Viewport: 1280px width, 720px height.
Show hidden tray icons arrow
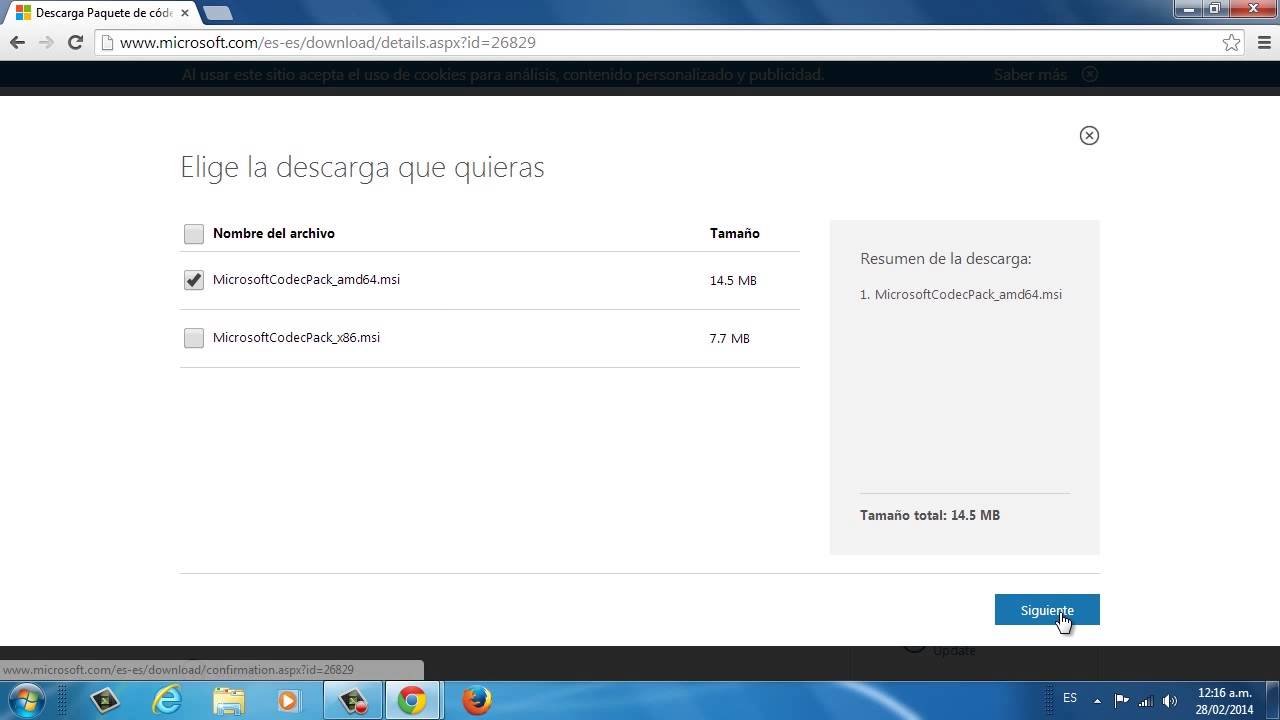(1097, 700)
